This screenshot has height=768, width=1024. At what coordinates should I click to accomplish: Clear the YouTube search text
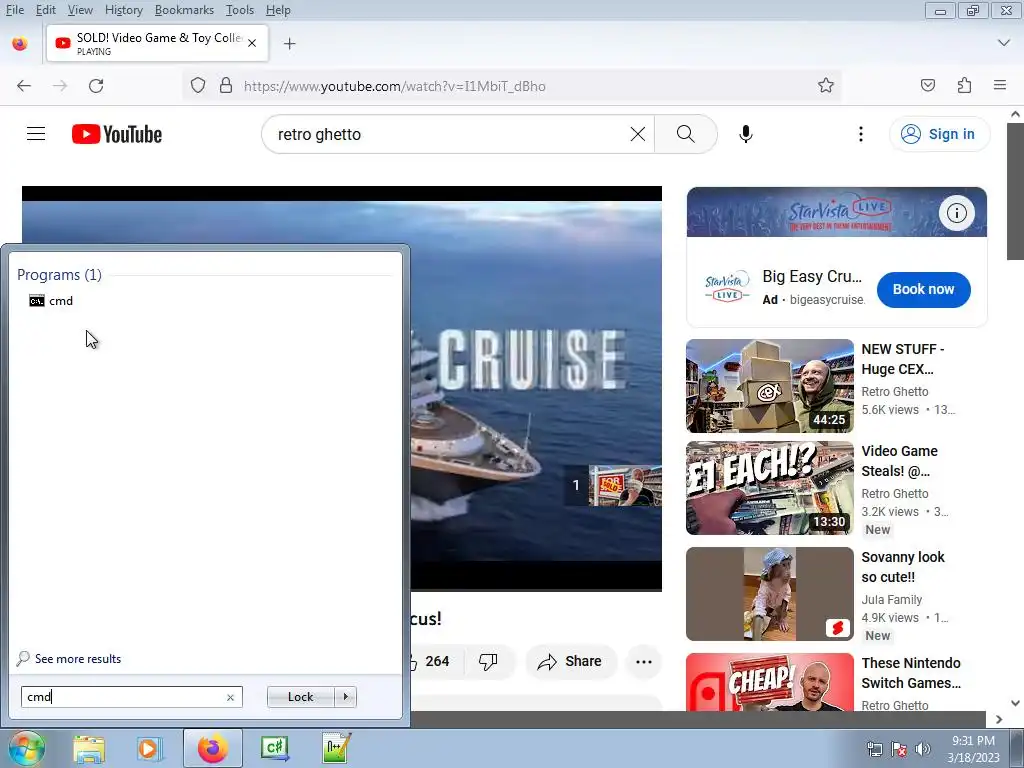pyautogui.click(x=637, y=134)
